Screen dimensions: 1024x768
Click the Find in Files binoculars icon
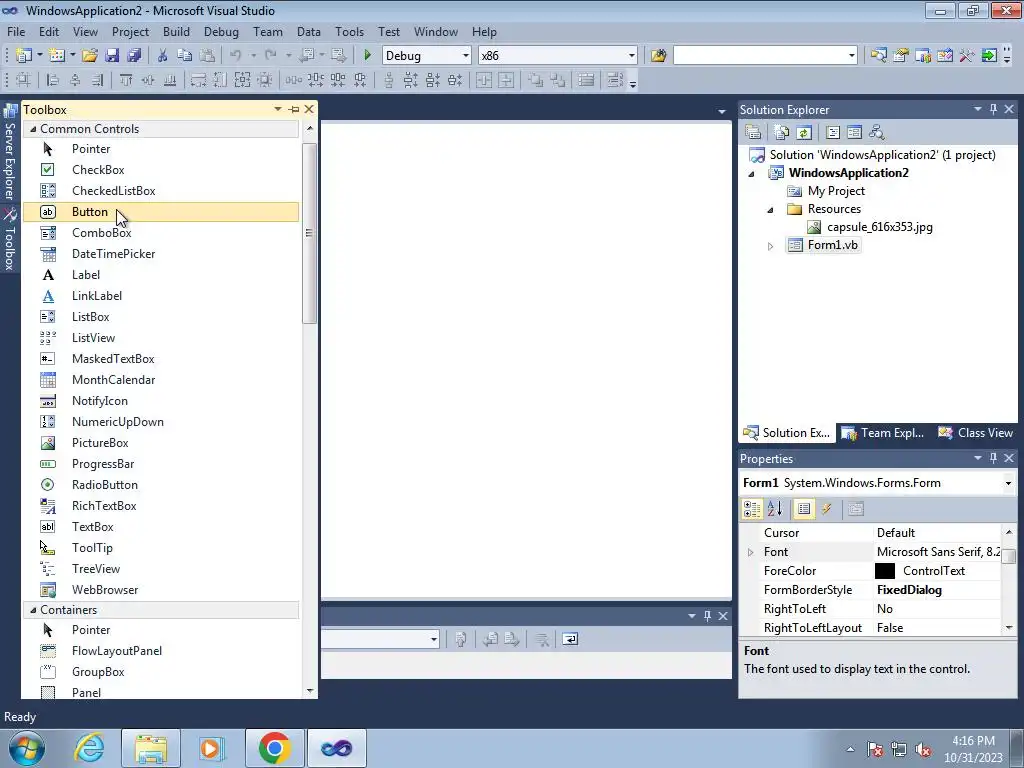pyautogui.click(x=658, y=56)
